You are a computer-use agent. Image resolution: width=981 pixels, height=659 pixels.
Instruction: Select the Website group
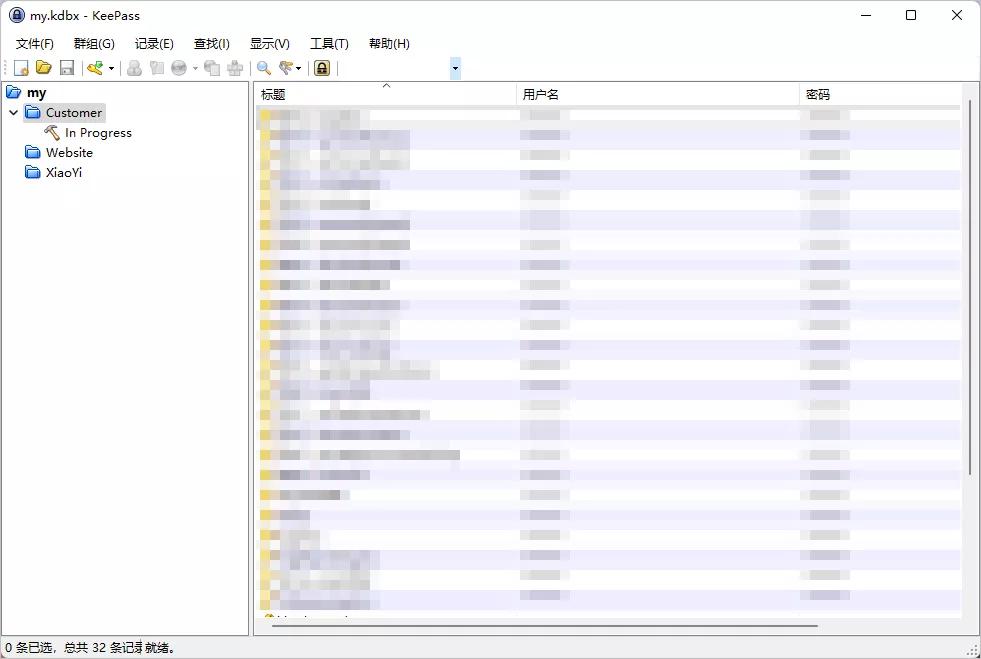(69, 152)
